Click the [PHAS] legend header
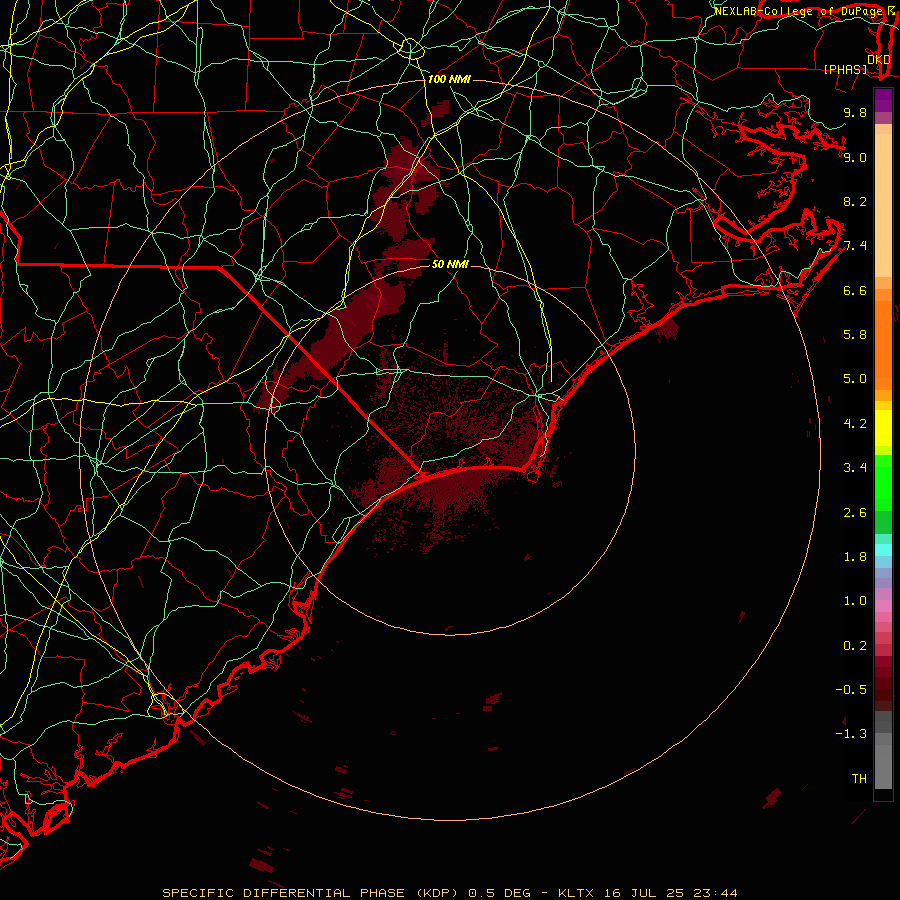Viewport: 900px width, 900px height. pyautogui.click(x=845, y=69)
